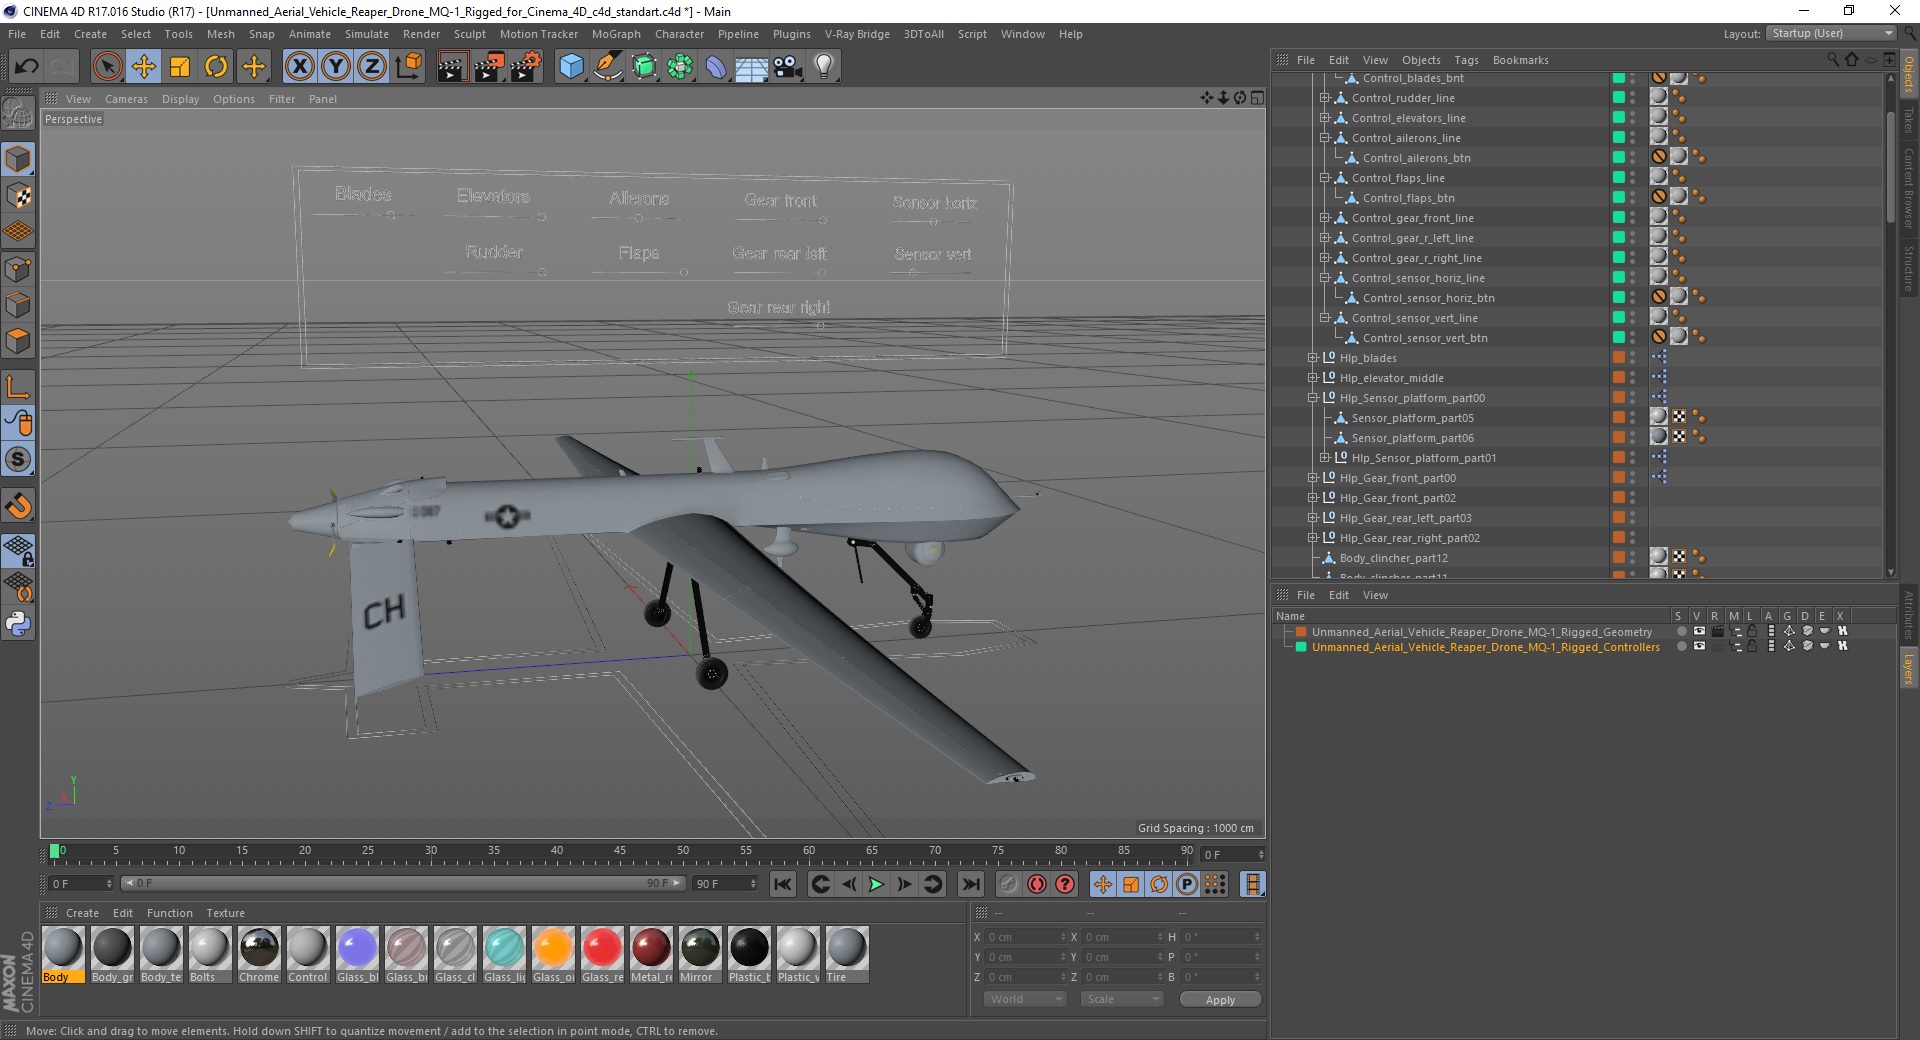
Task: Add a Floor environment object
Action: coord(752,67)
